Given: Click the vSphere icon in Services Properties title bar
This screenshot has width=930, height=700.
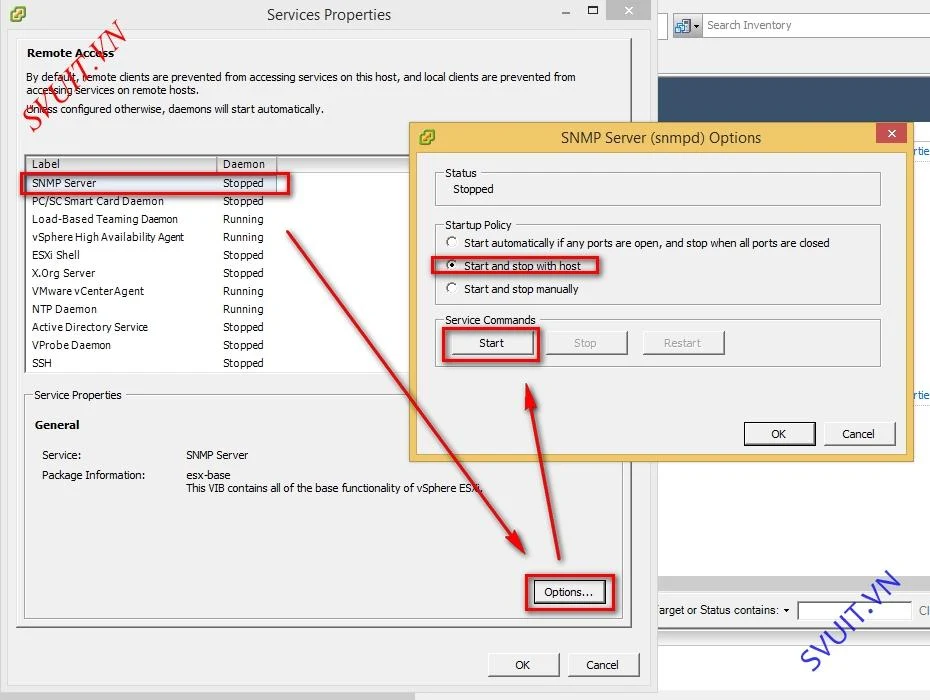Looking at the screenshot, I should [18, 14].
